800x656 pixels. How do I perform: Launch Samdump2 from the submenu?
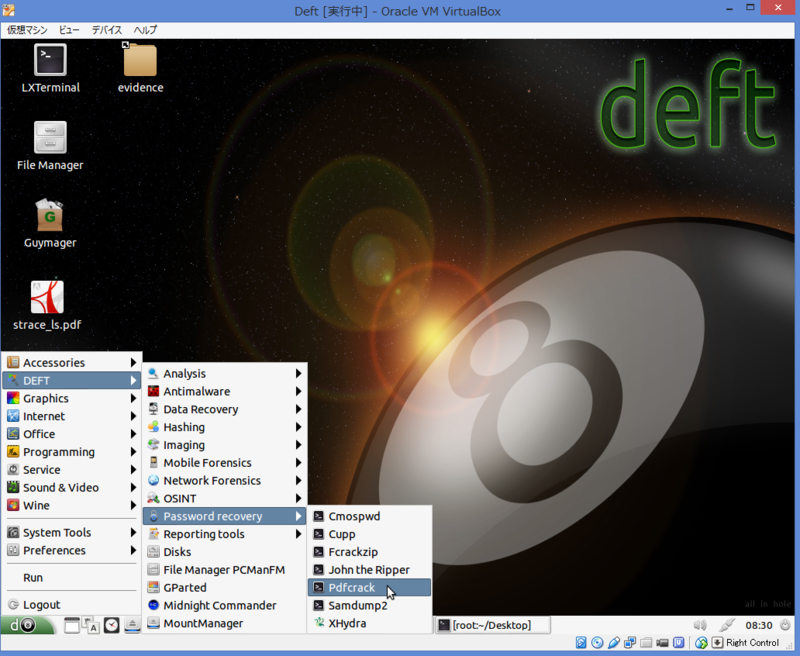(369, 605)
